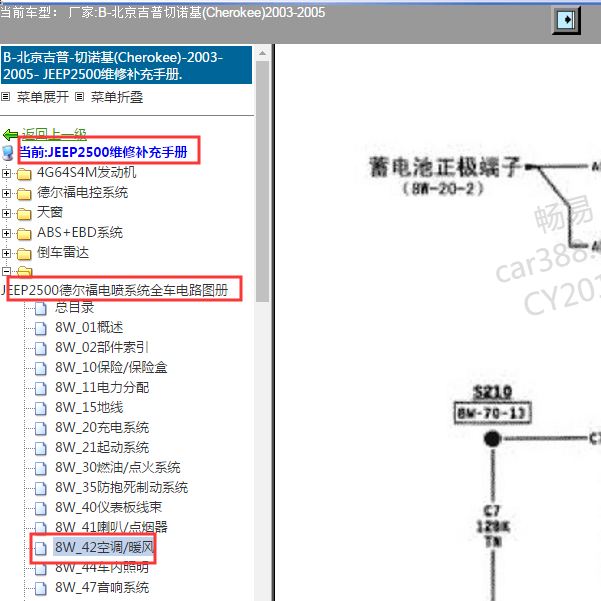This screenshot has height=601, width=601.
Task: Click the folder icon of 德尔福电控系统
Action: click(24, 194)
